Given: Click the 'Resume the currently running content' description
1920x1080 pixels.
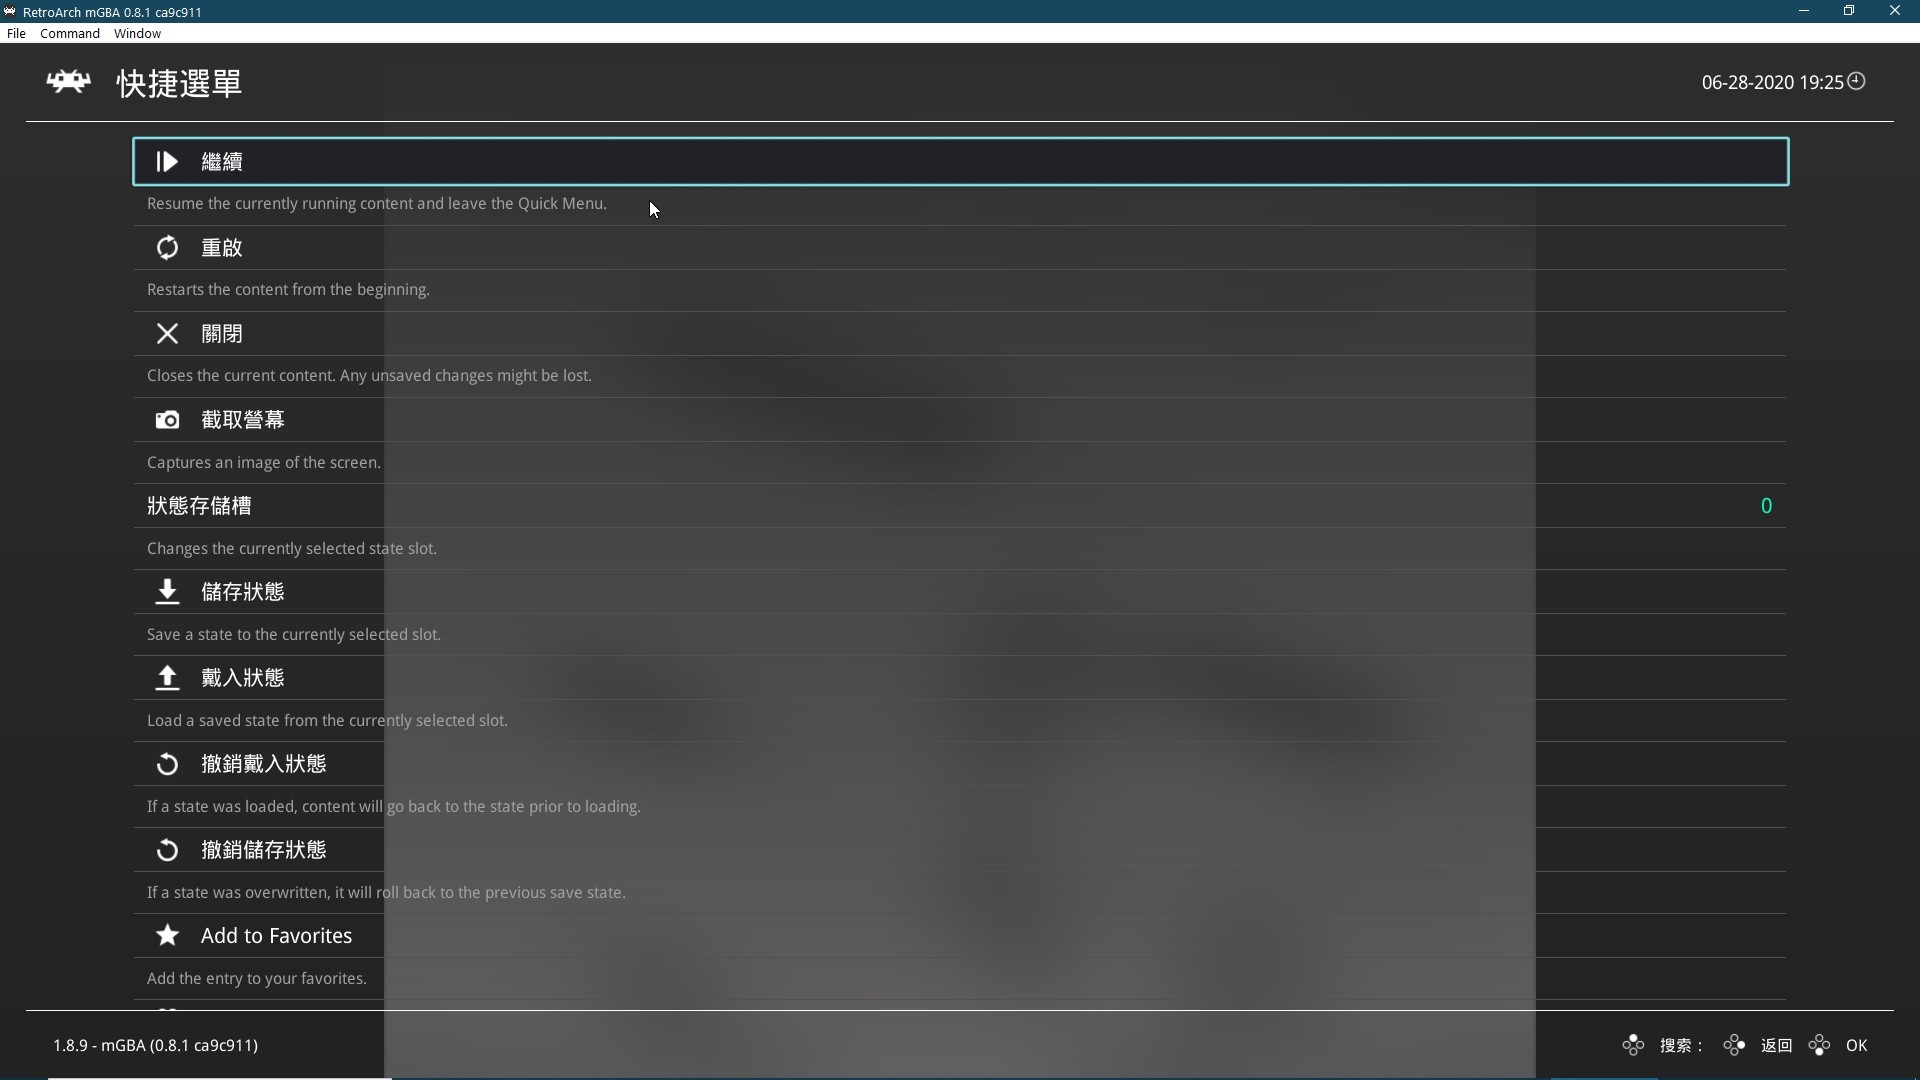Looking at the screenshot, I should pos(377,203).
